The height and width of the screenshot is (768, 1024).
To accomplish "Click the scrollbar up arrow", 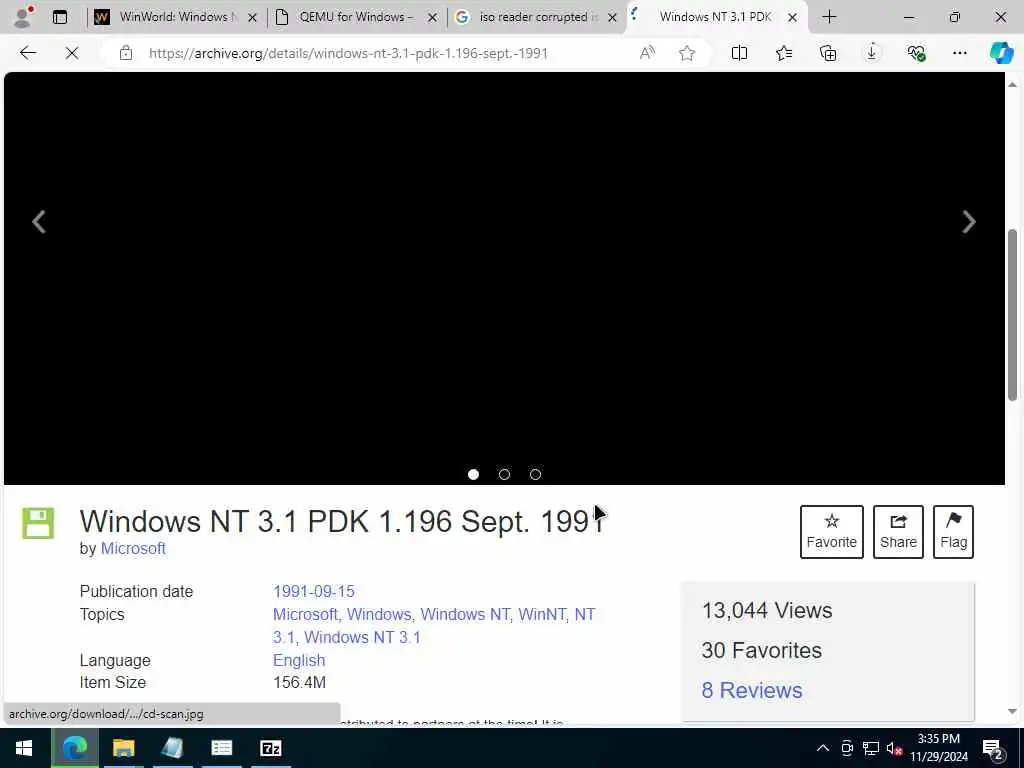I will coord(1012,85).
